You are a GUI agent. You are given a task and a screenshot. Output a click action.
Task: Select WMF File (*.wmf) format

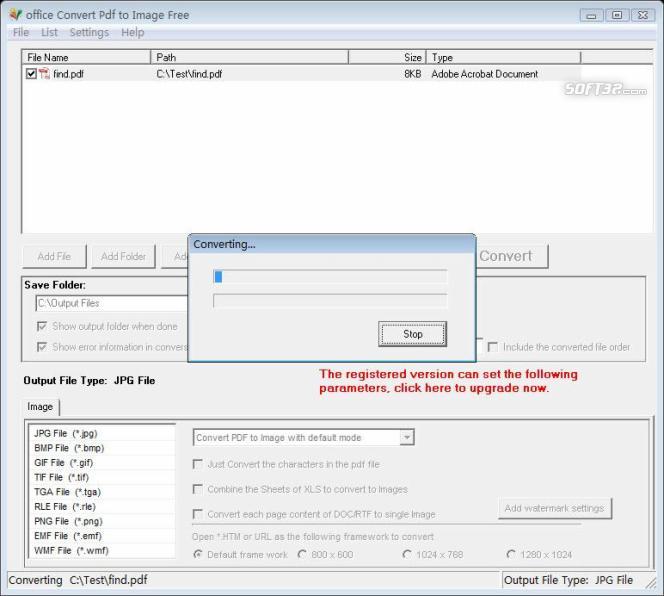point(102,550)
